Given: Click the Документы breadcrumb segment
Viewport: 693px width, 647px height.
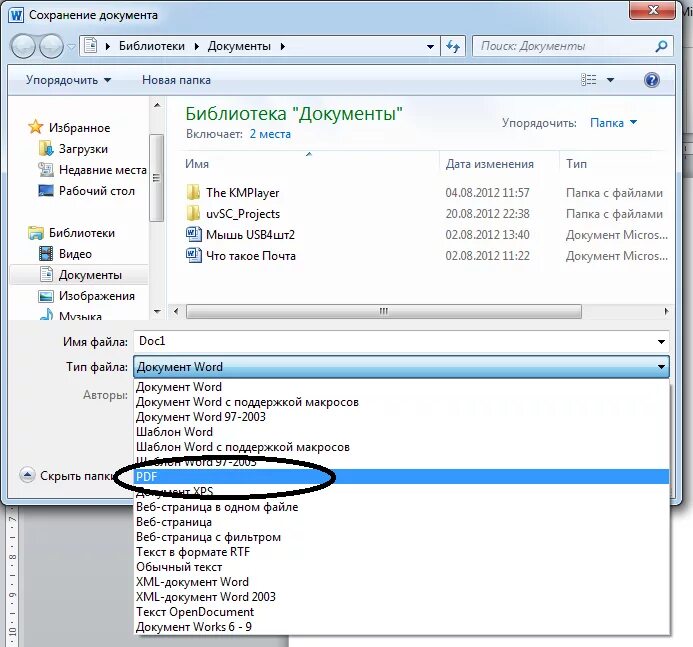Looking at the screenshot, I should tap(239, 46).
